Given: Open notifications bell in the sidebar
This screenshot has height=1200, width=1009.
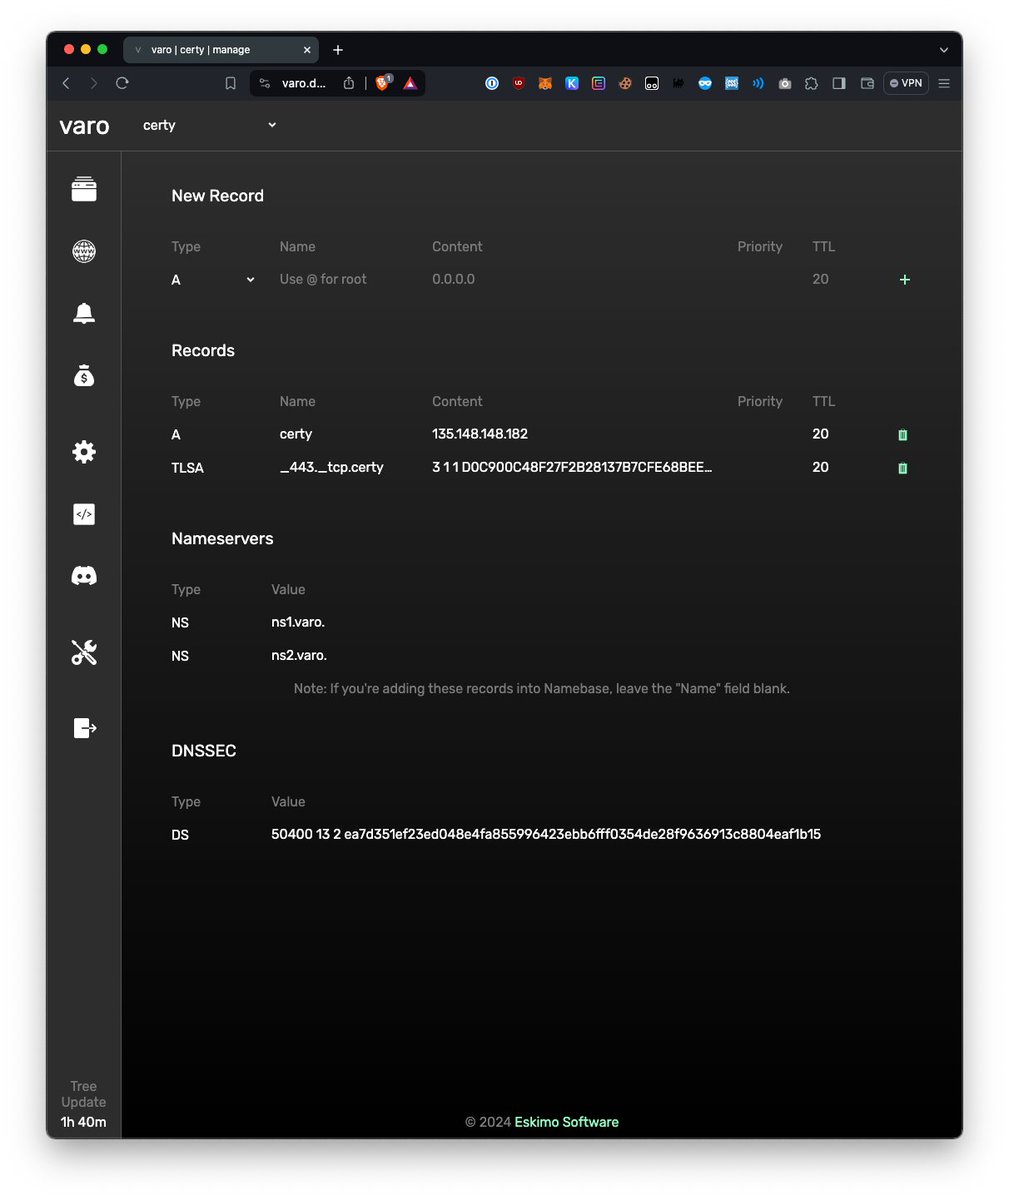Looking at the screenshot, I should pyautogui.click(x=84, y=313).
